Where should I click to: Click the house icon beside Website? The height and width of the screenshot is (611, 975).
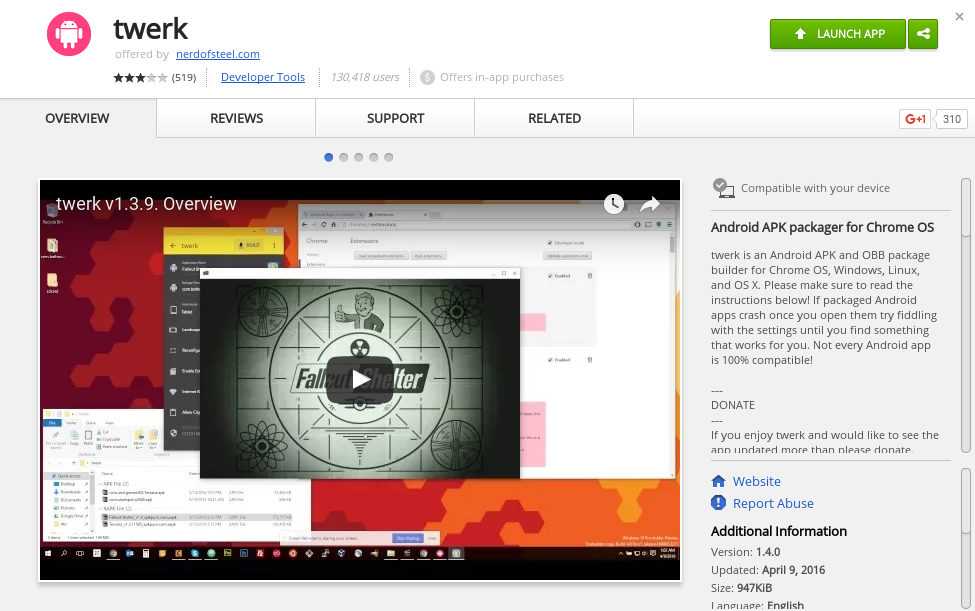coord(718,481)
